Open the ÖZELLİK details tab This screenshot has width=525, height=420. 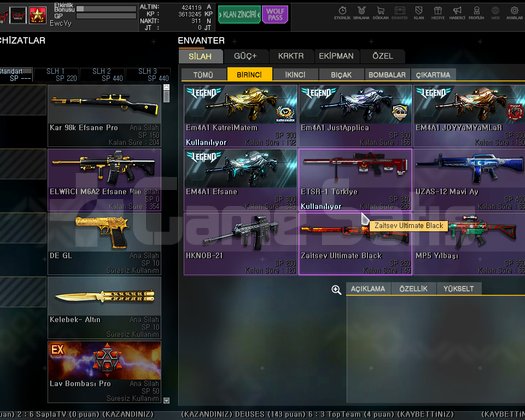click(413, 289)
